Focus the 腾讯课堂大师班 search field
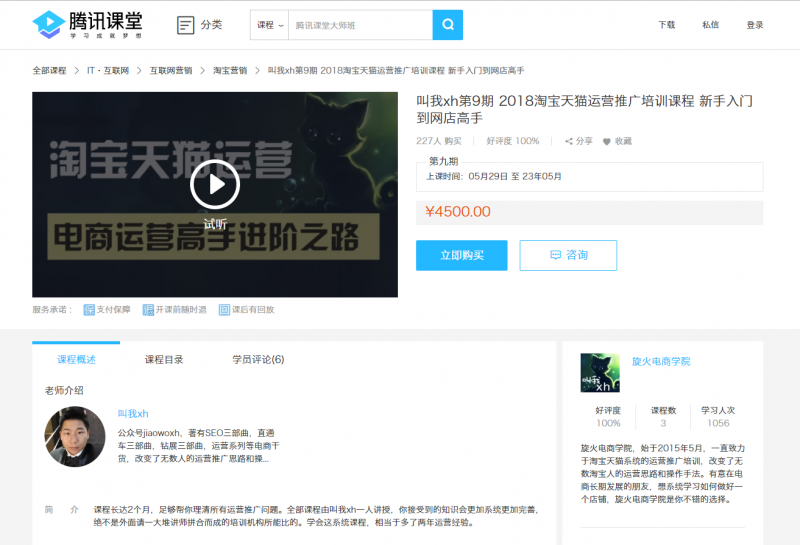Viewport: 800px width, 545px height. point(360,25)
